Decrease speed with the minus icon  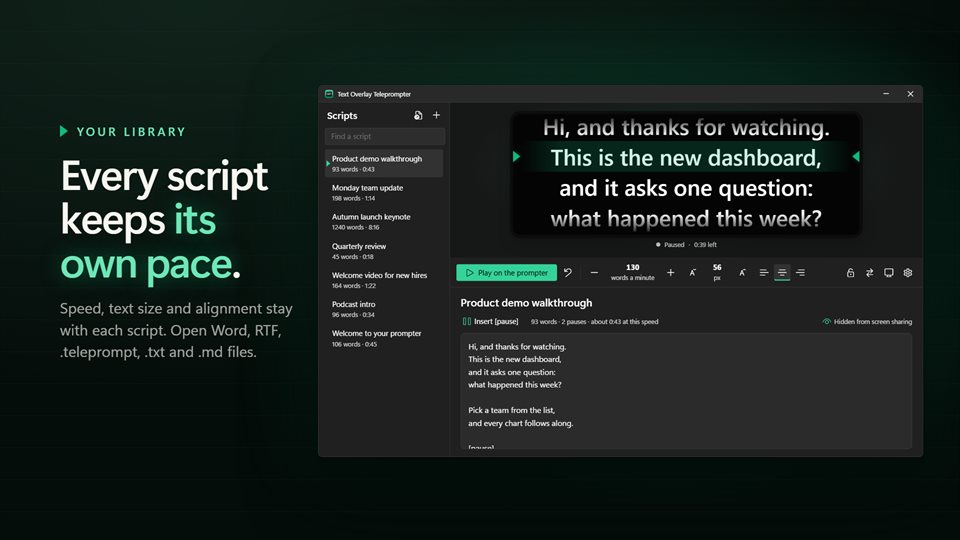pos(594,272)
